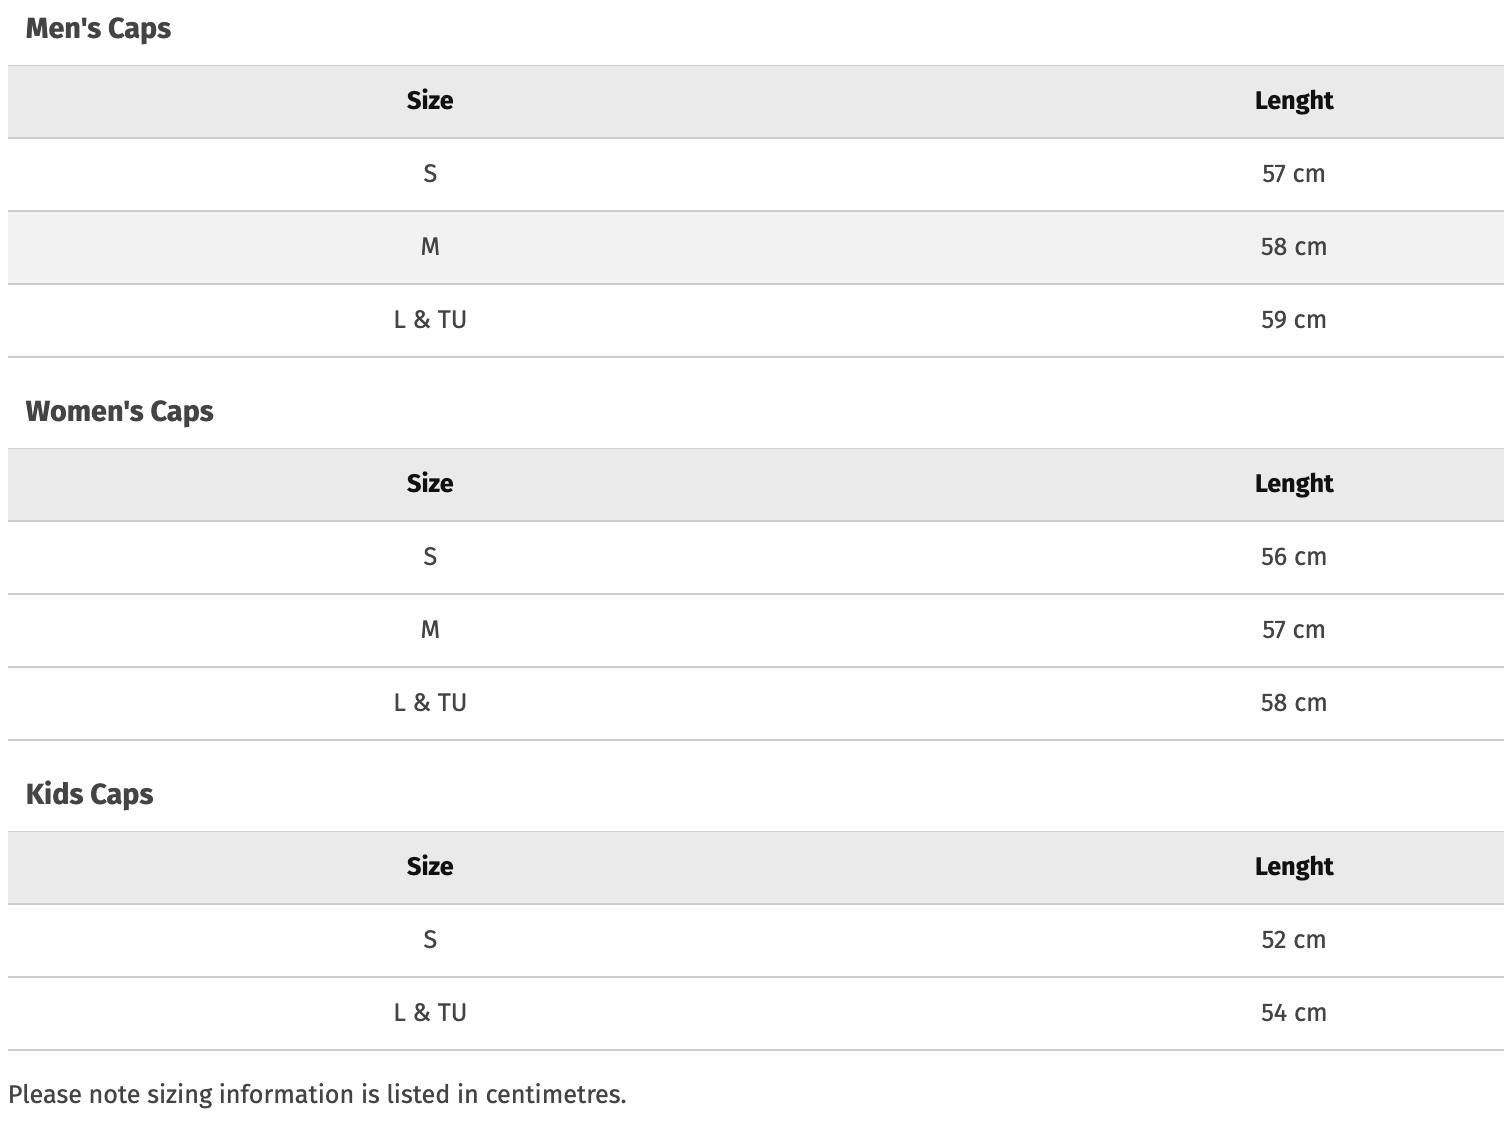Click Lenght header in Women's Caps table
The height and width of the screenshot is (1138, 1504).
[x=1293, y=484]
